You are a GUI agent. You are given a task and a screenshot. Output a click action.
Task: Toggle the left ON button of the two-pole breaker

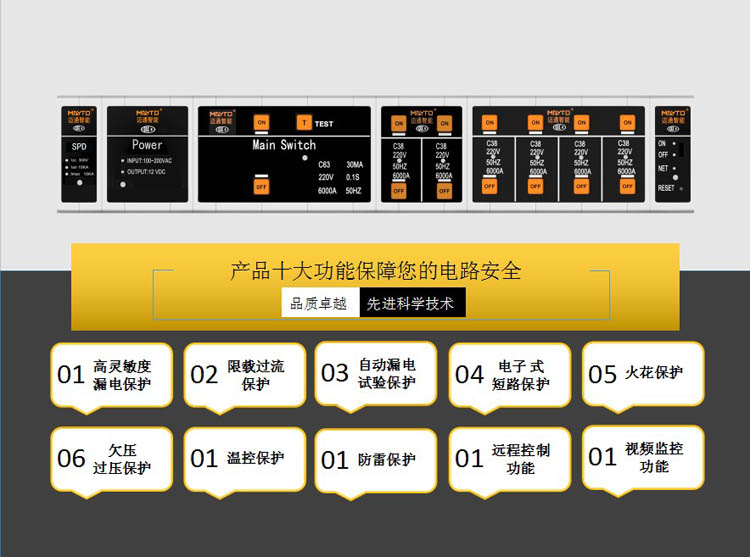(398, 123)
